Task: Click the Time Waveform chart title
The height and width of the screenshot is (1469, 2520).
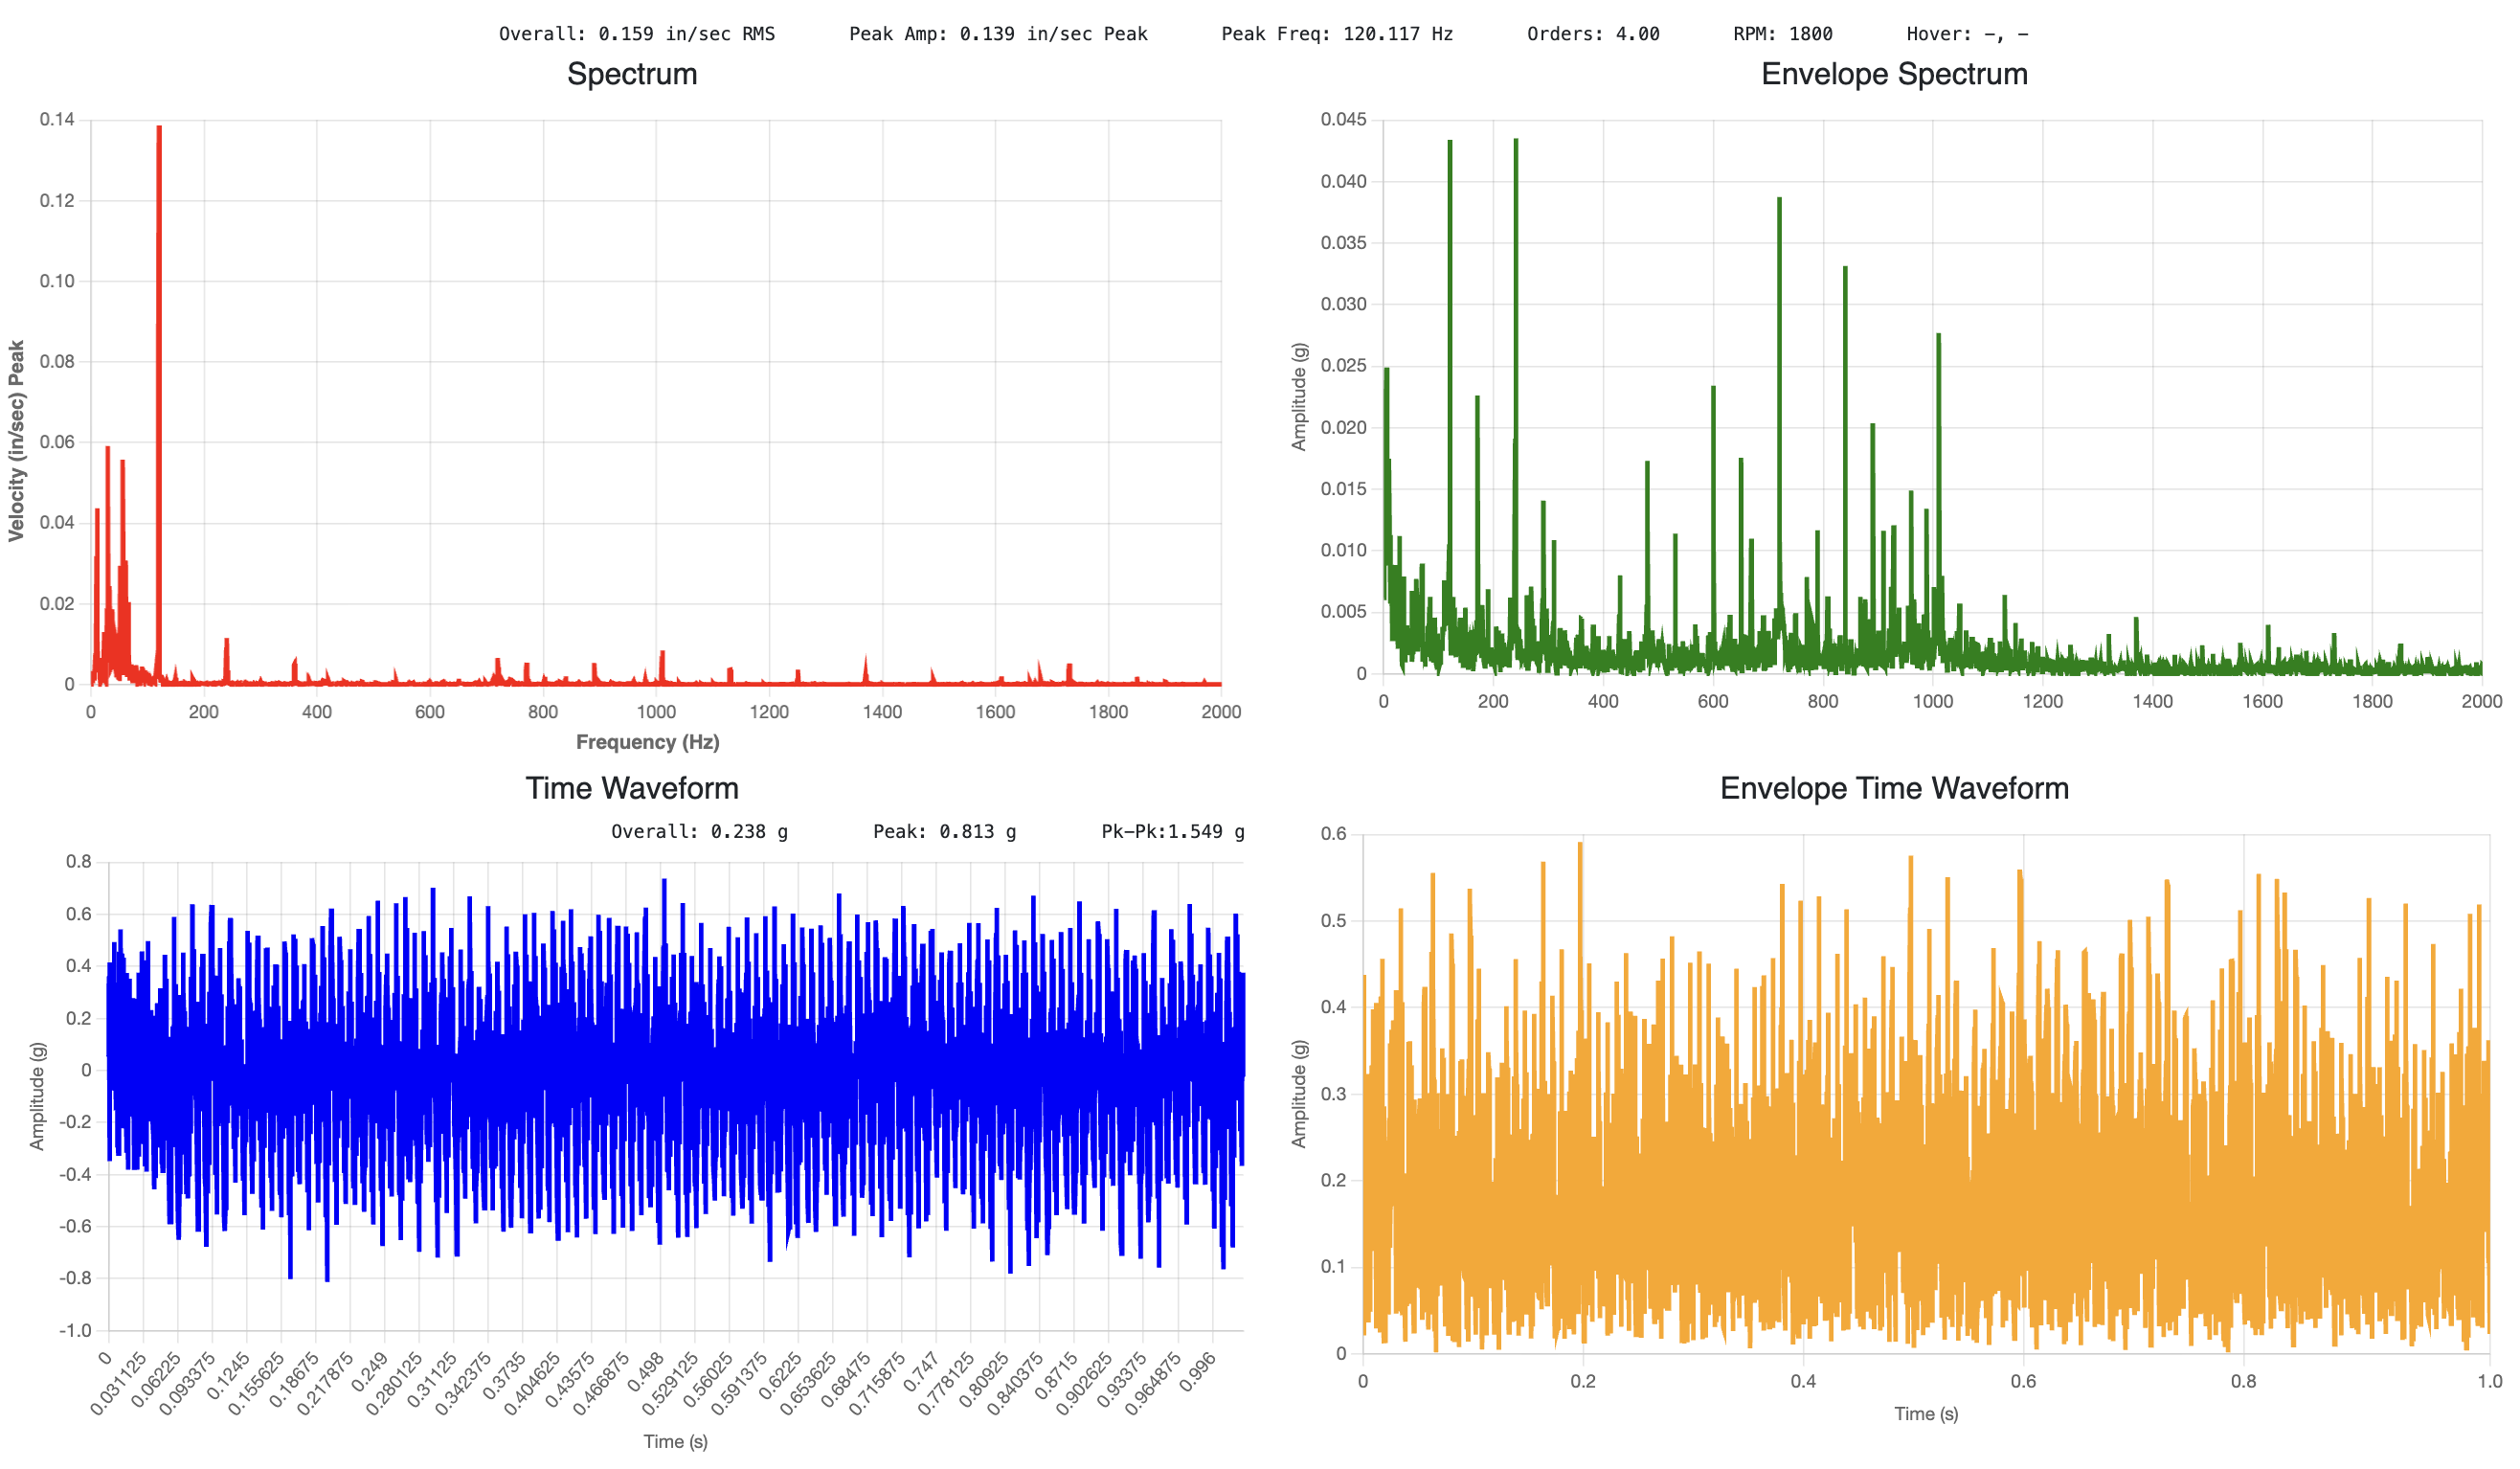Action: point(632,788)
